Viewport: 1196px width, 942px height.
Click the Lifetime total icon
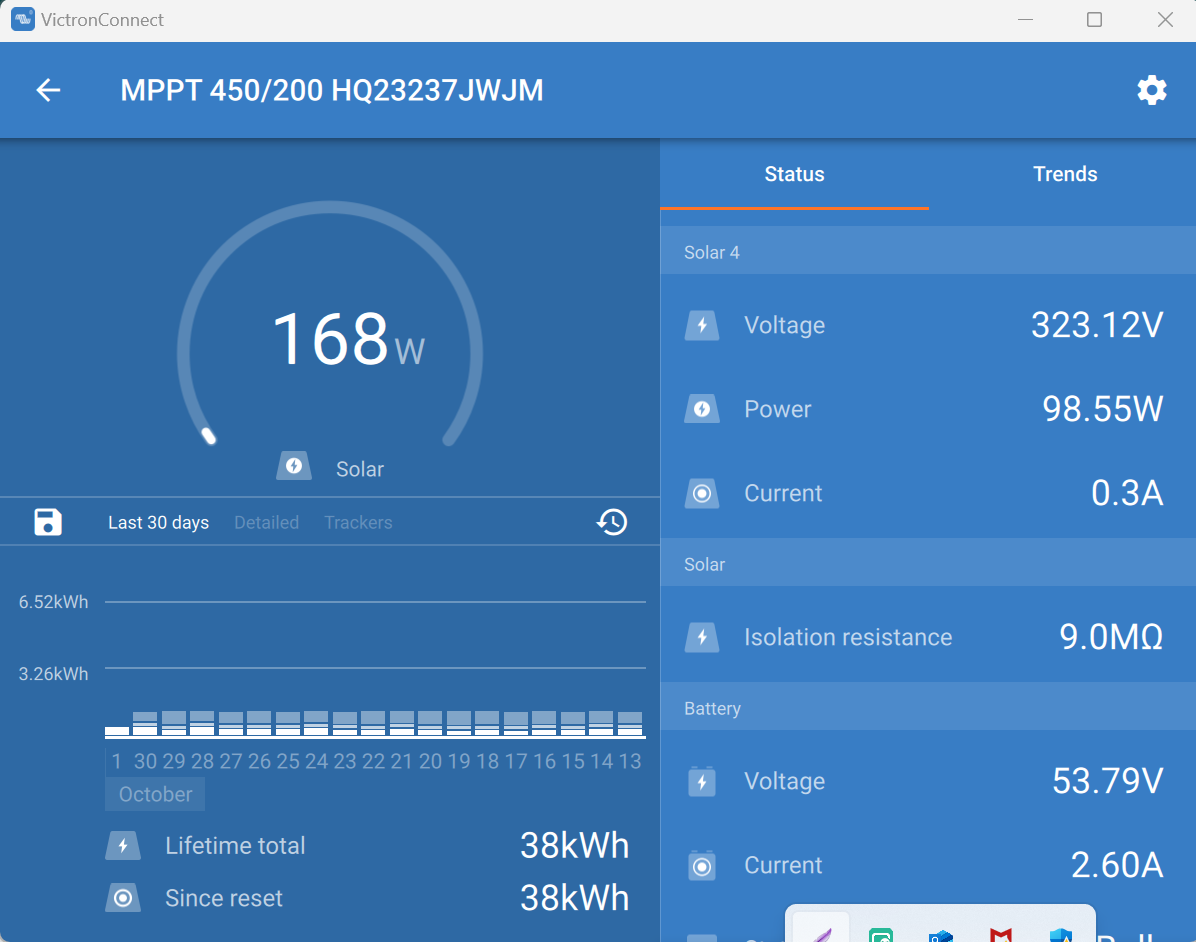(123, 846)
